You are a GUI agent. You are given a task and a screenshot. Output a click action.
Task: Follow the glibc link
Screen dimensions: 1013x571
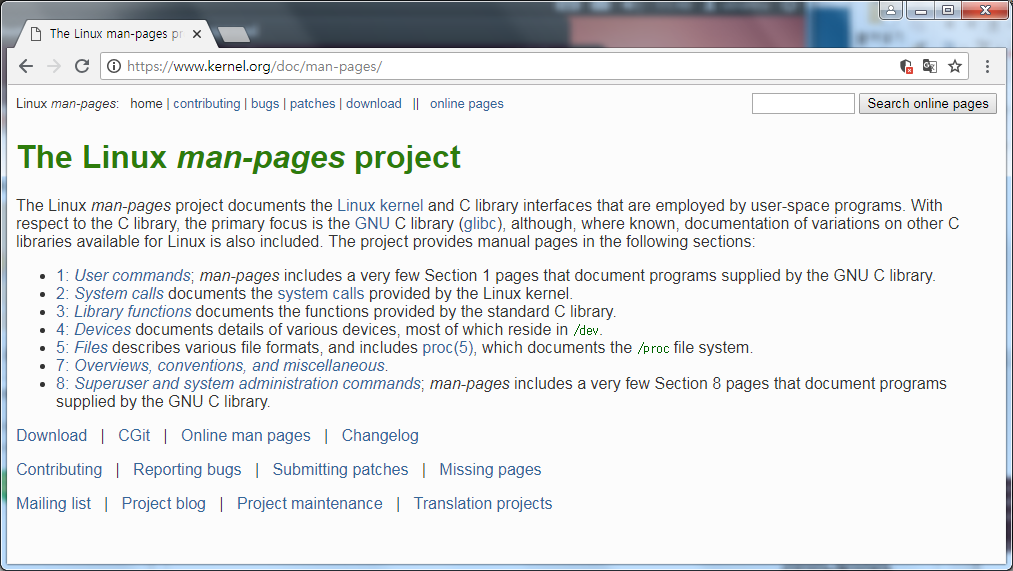[481, 223]
